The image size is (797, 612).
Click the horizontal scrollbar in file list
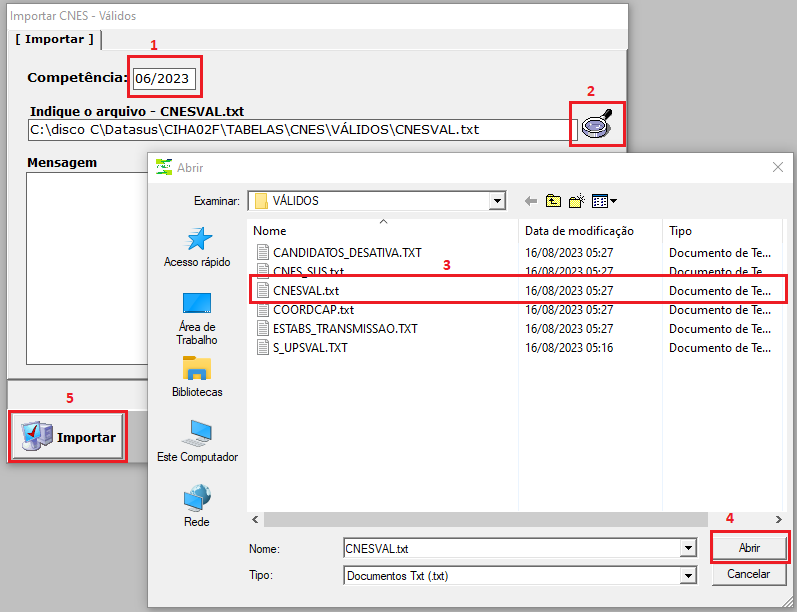(500, 520)
